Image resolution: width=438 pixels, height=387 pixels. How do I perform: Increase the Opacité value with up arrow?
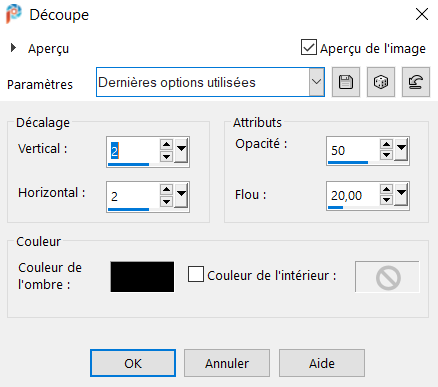point(386,145)
